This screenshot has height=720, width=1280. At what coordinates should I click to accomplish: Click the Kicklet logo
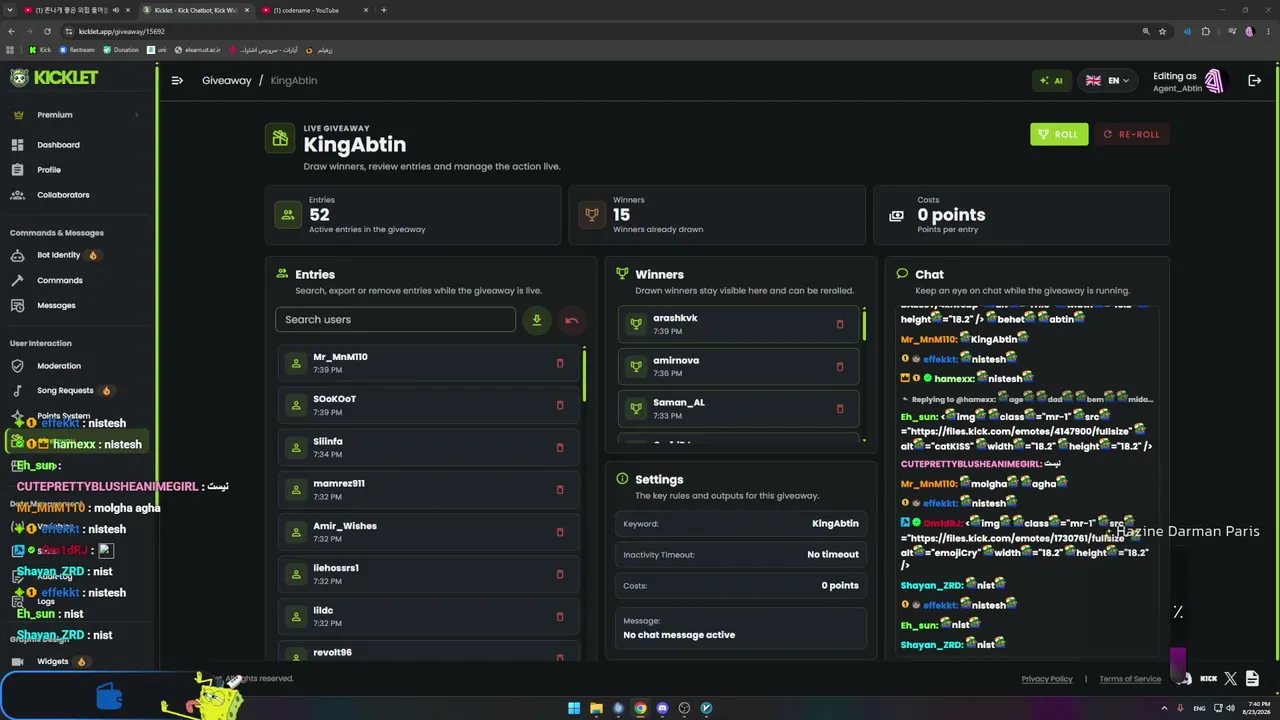[x=54, y=78]
